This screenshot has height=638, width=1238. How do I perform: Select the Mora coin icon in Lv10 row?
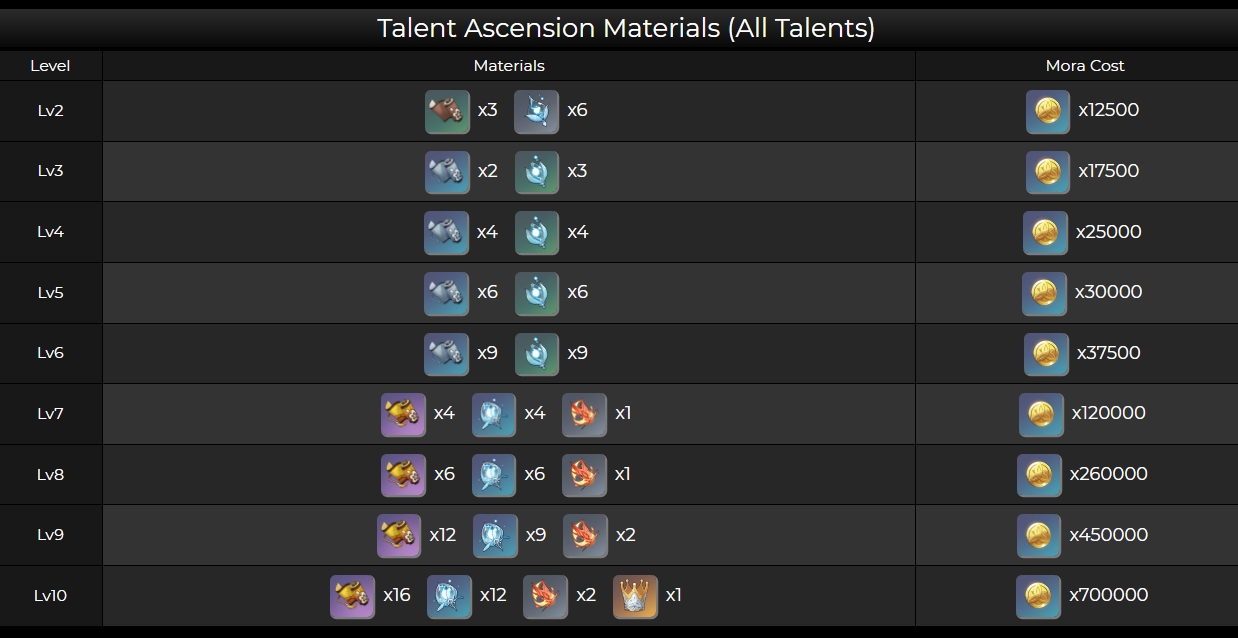[x=1038, y=597]
